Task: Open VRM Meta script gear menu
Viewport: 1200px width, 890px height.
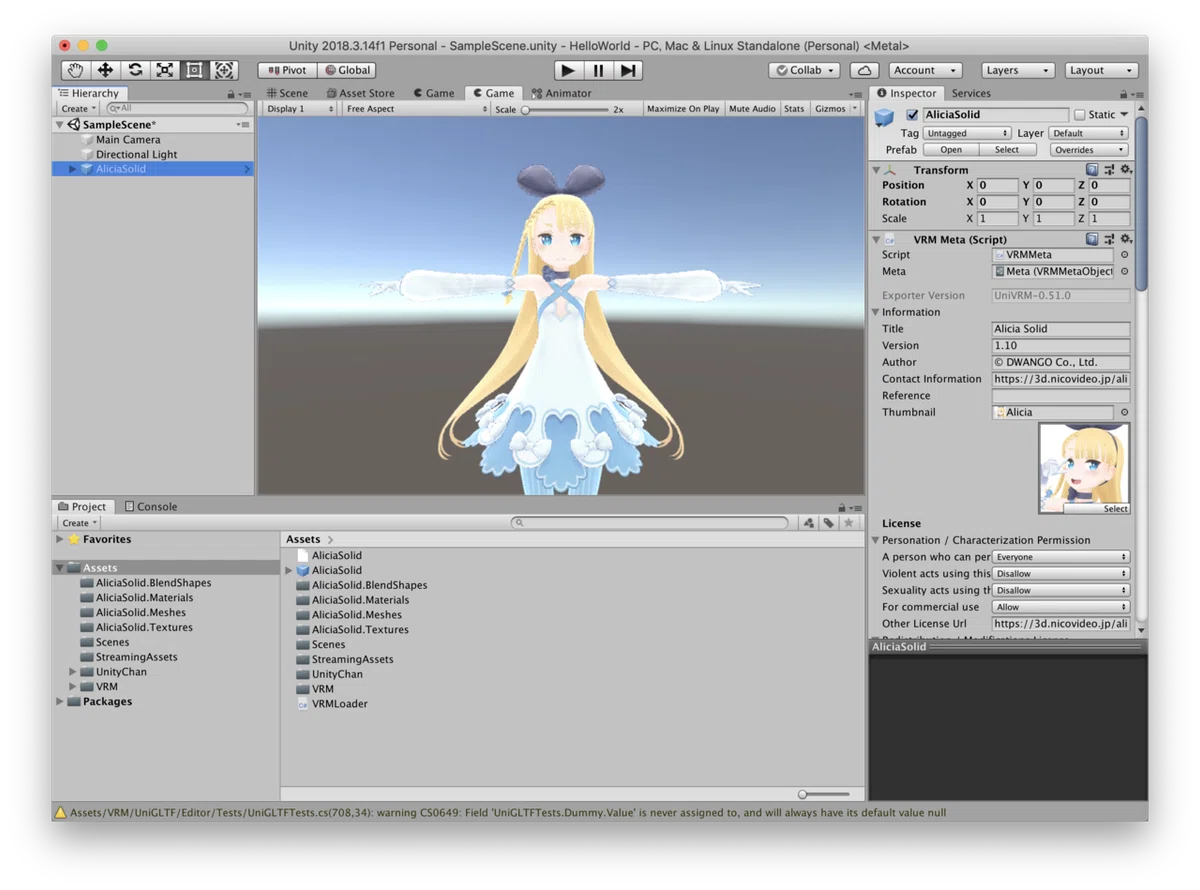Action: pos(1126,239)
